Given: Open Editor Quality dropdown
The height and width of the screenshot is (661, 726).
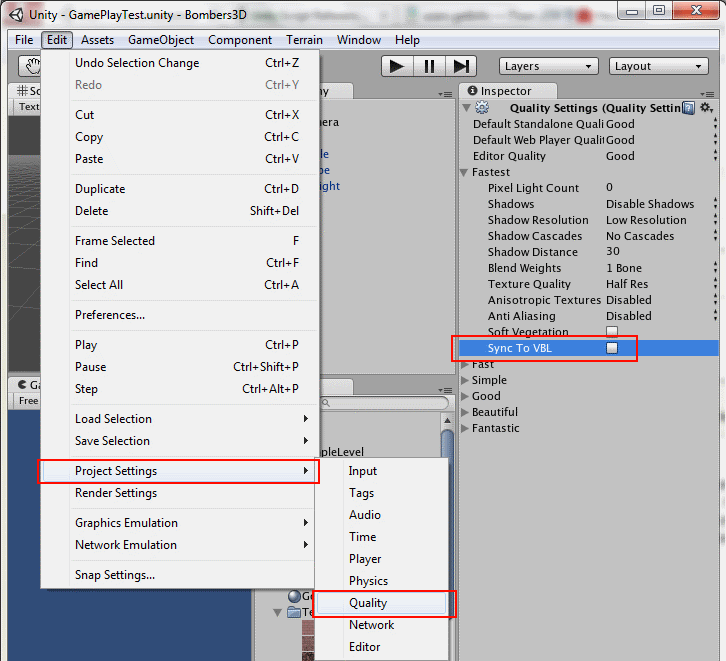Looking at the screenshot, I should 662,156.
